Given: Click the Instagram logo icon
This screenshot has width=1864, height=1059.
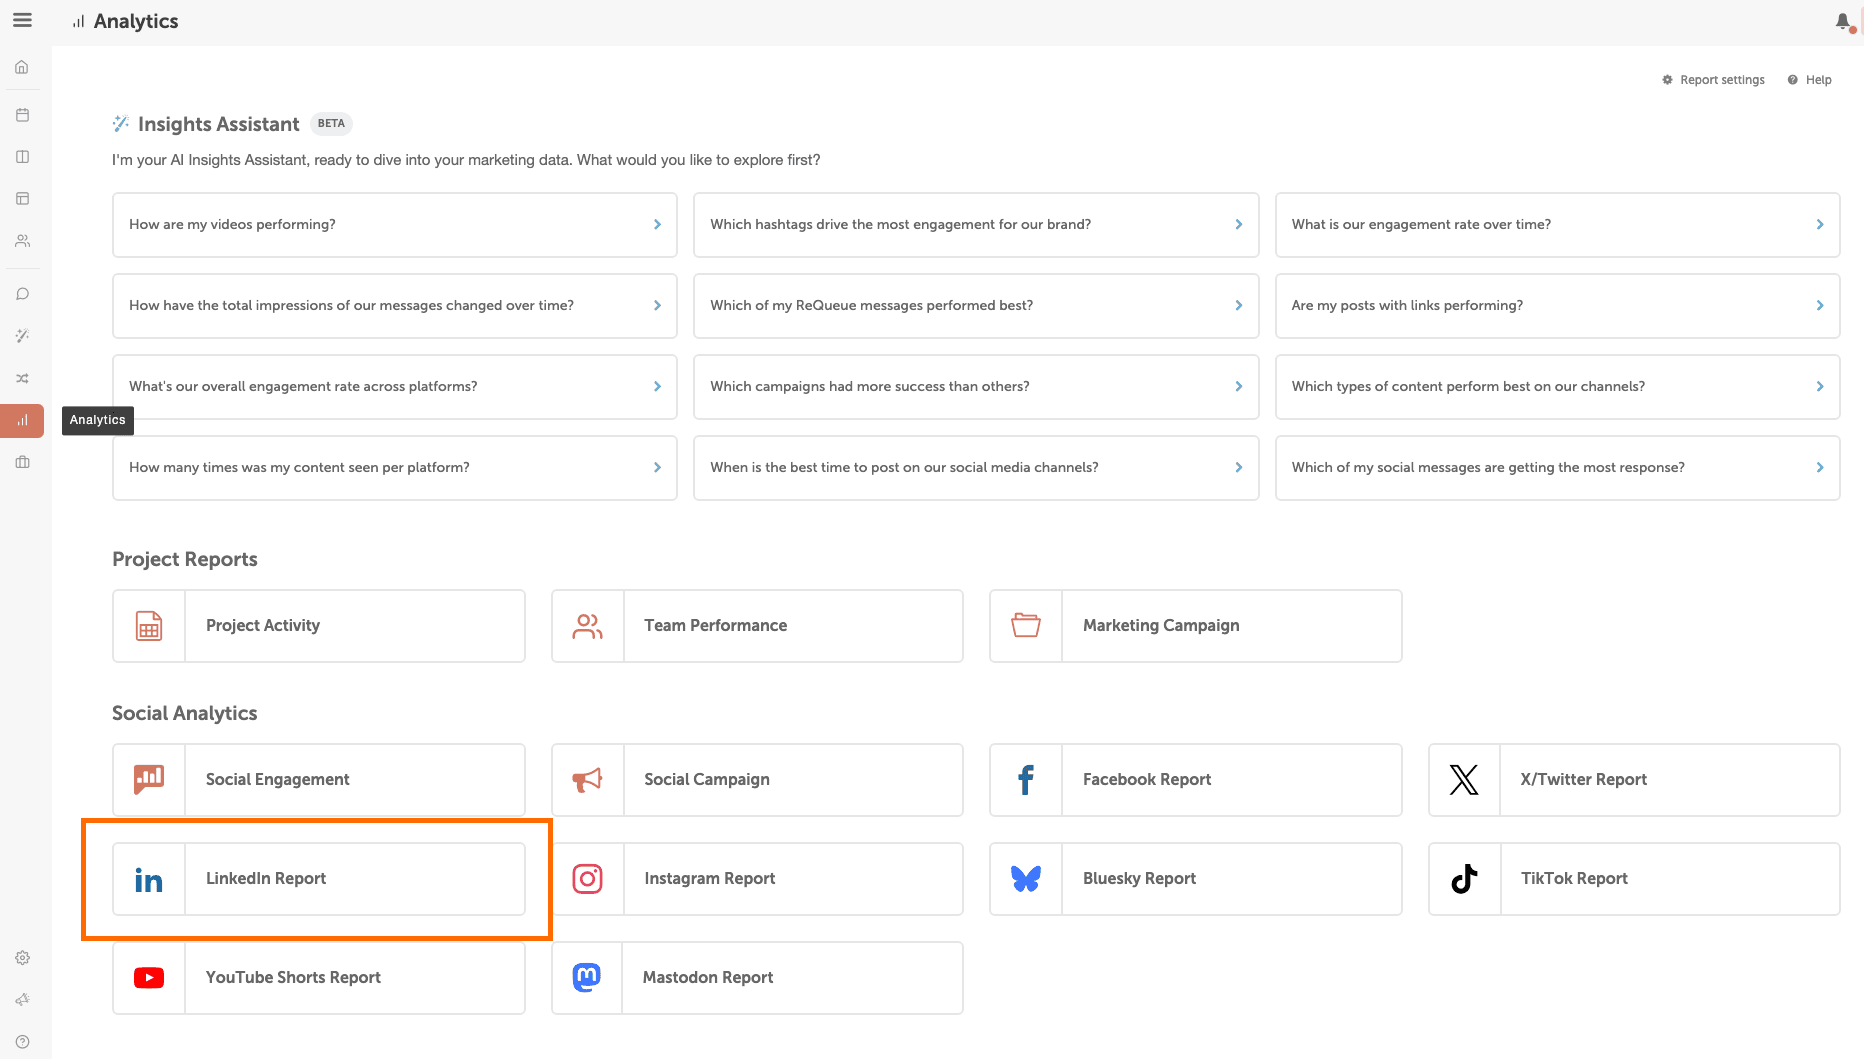Looking at the screenshot, I should point(587,879).
